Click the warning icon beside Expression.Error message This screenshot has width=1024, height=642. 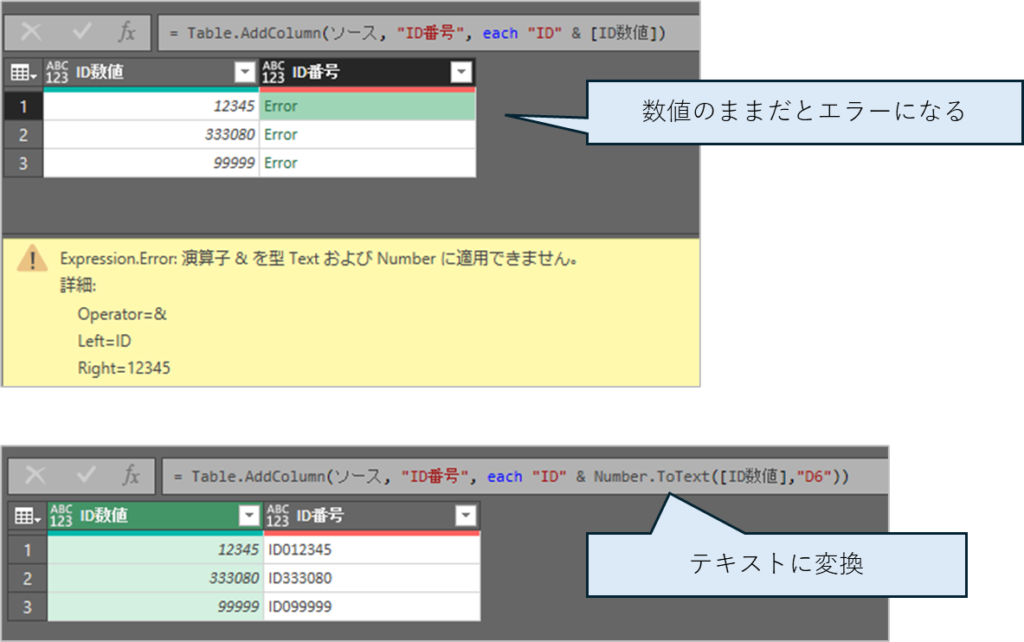pos(33,257)
